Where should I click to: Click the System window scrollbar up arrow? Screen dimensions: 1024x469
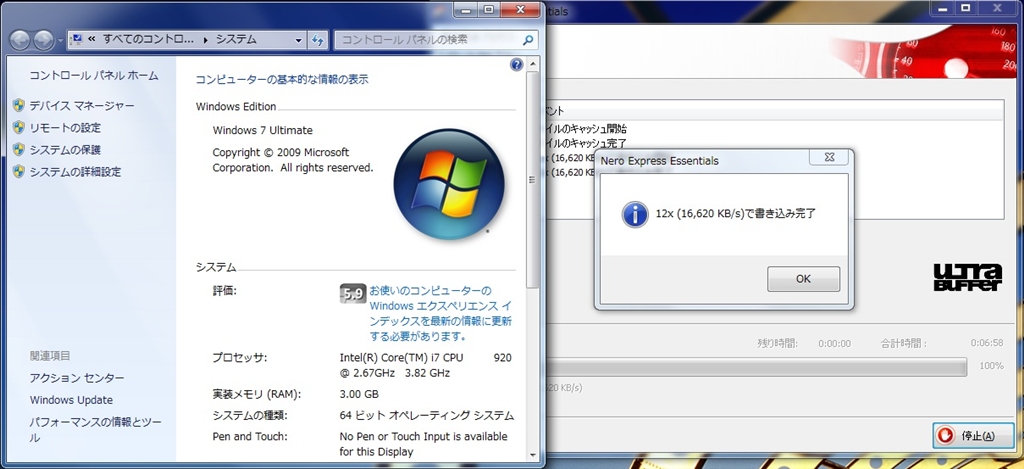tap(533, 64)
